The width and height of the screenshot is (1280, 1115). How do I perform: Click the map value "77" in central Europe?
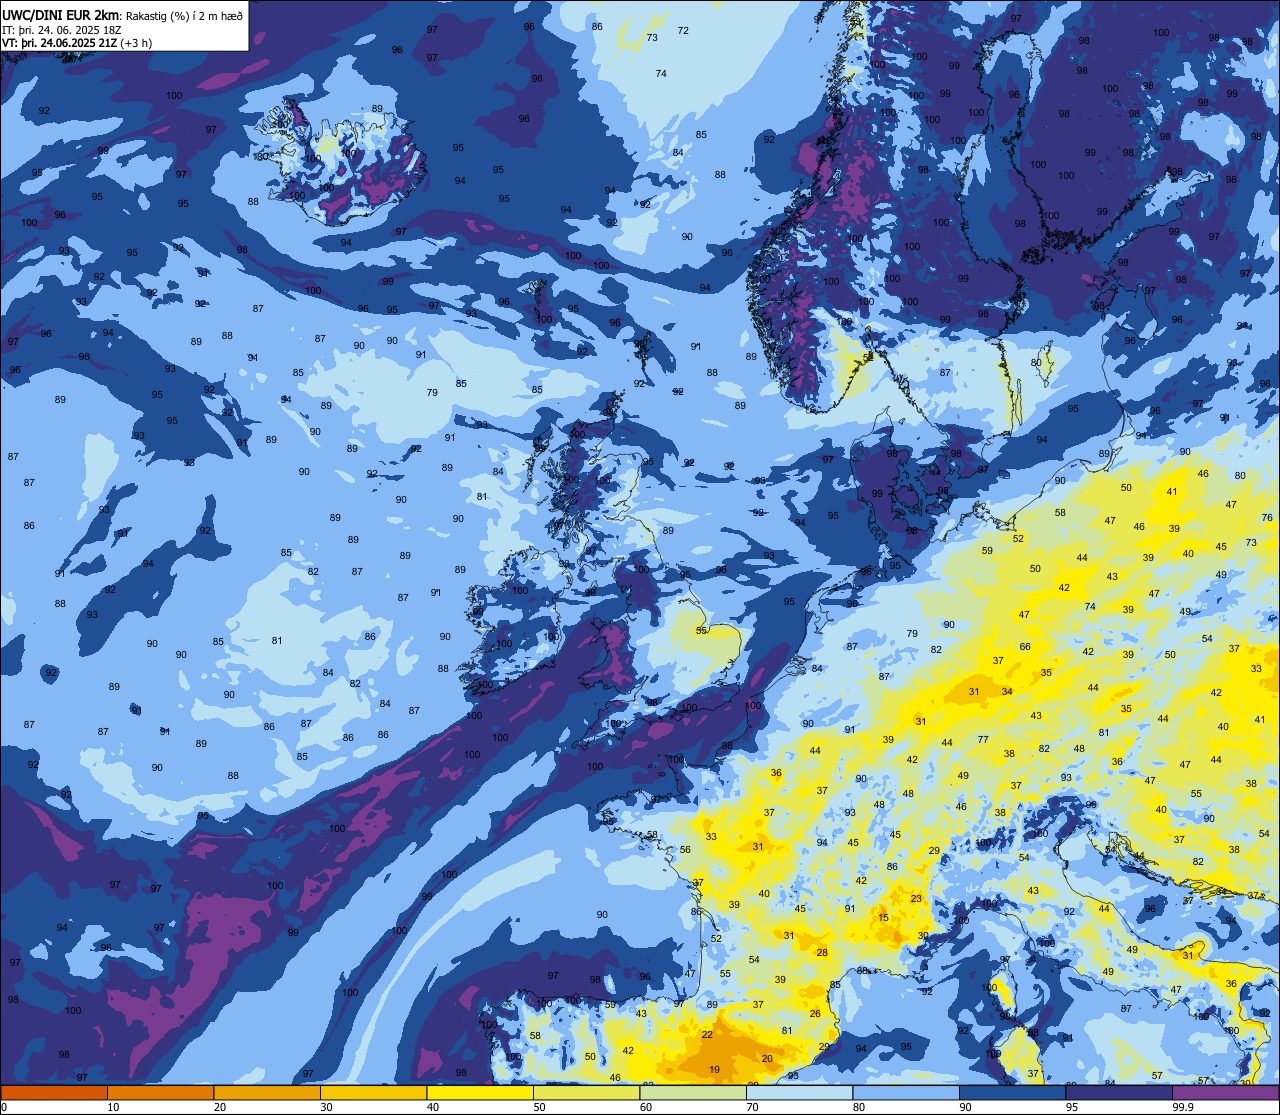(x=983, y=740)
